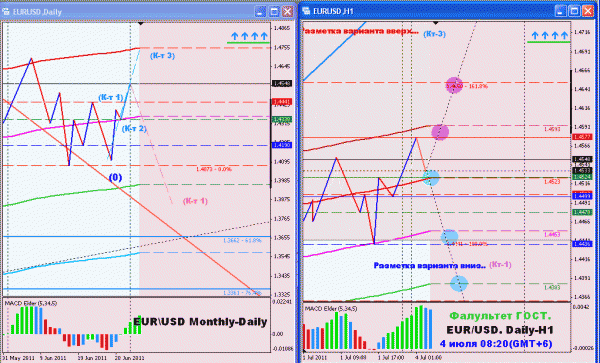Screen dimensions: 600x363
Task: Select the (К-т 3) label in Daily chart
Action: (162, 56)
